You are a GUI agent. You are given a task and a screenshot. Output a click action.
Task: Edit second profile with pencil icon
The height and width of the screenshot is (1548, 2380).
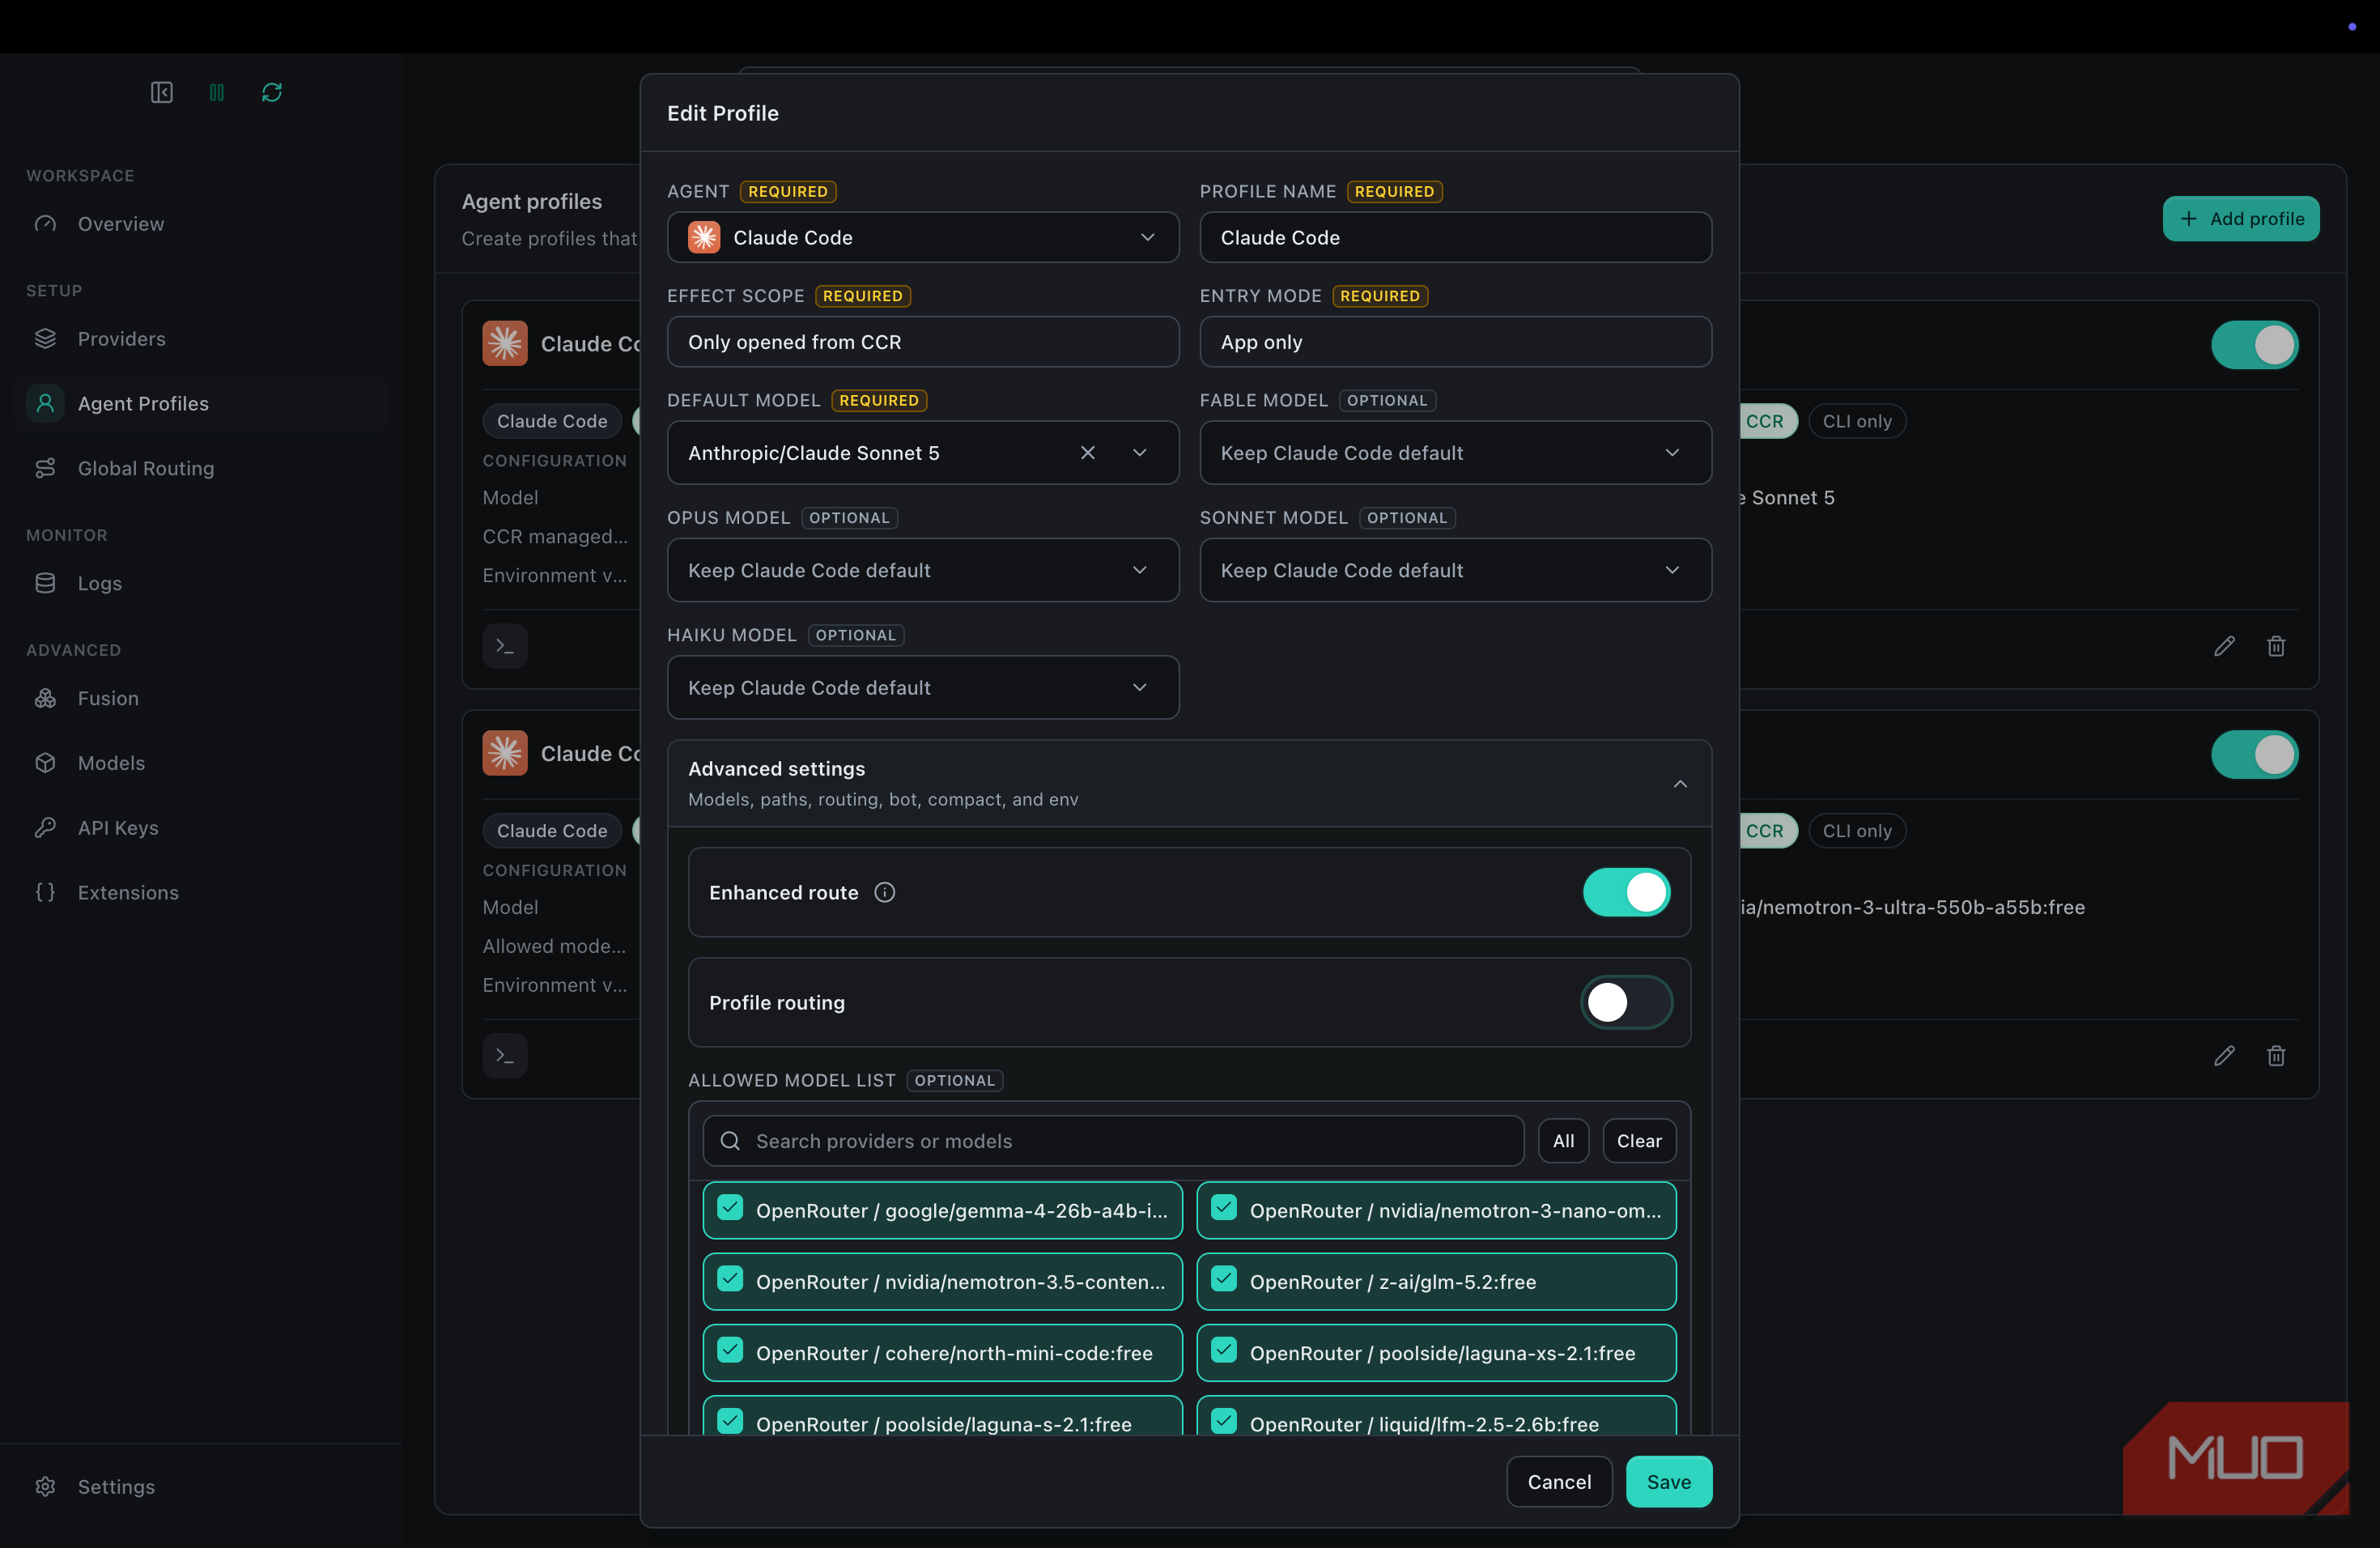tap(2224, 1056)
